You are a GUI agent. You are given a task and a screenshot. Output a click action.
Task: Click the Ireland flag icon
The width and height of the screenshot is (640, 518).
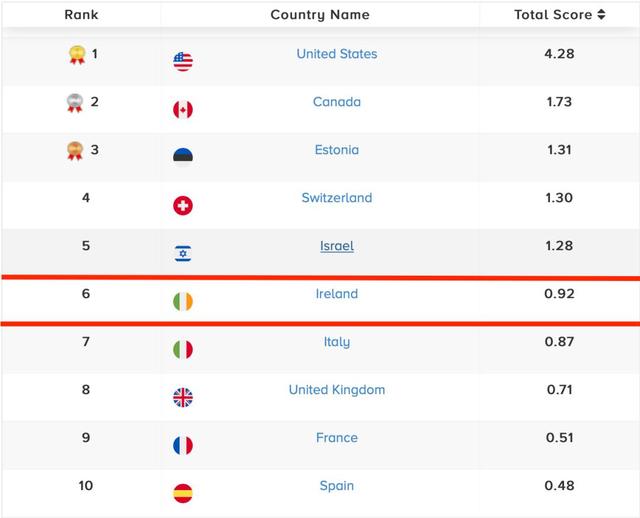(183, 302)
